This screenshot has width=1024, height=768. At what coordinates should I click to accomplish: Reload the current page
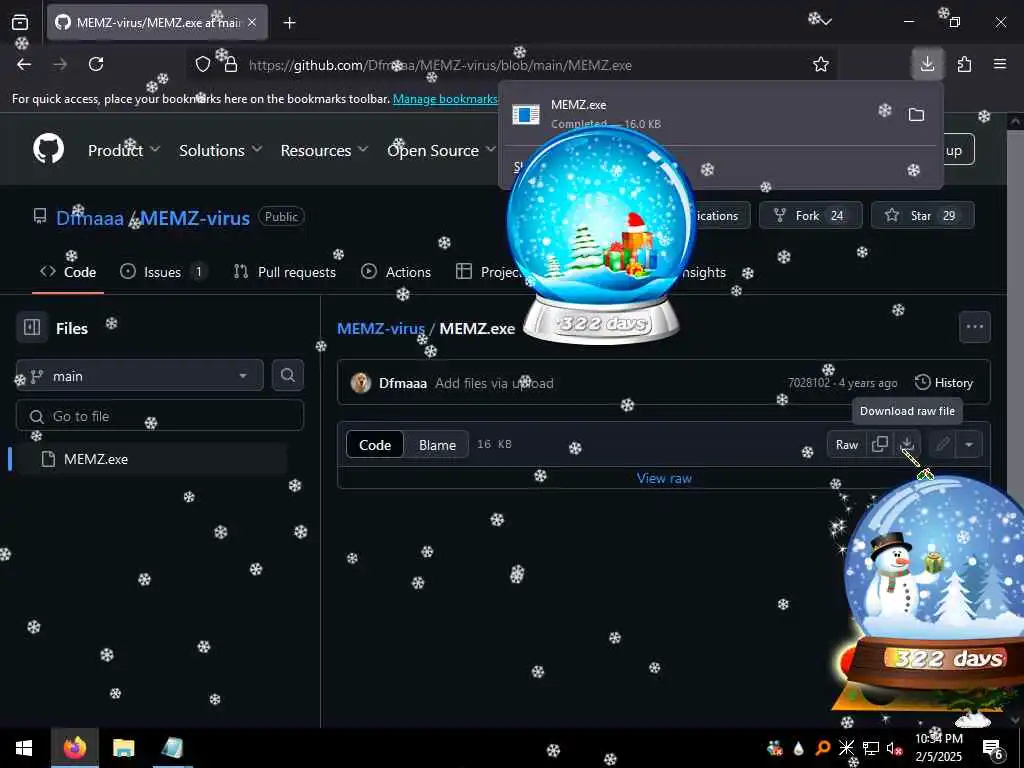pyautogui.click(x=96, y=64)
